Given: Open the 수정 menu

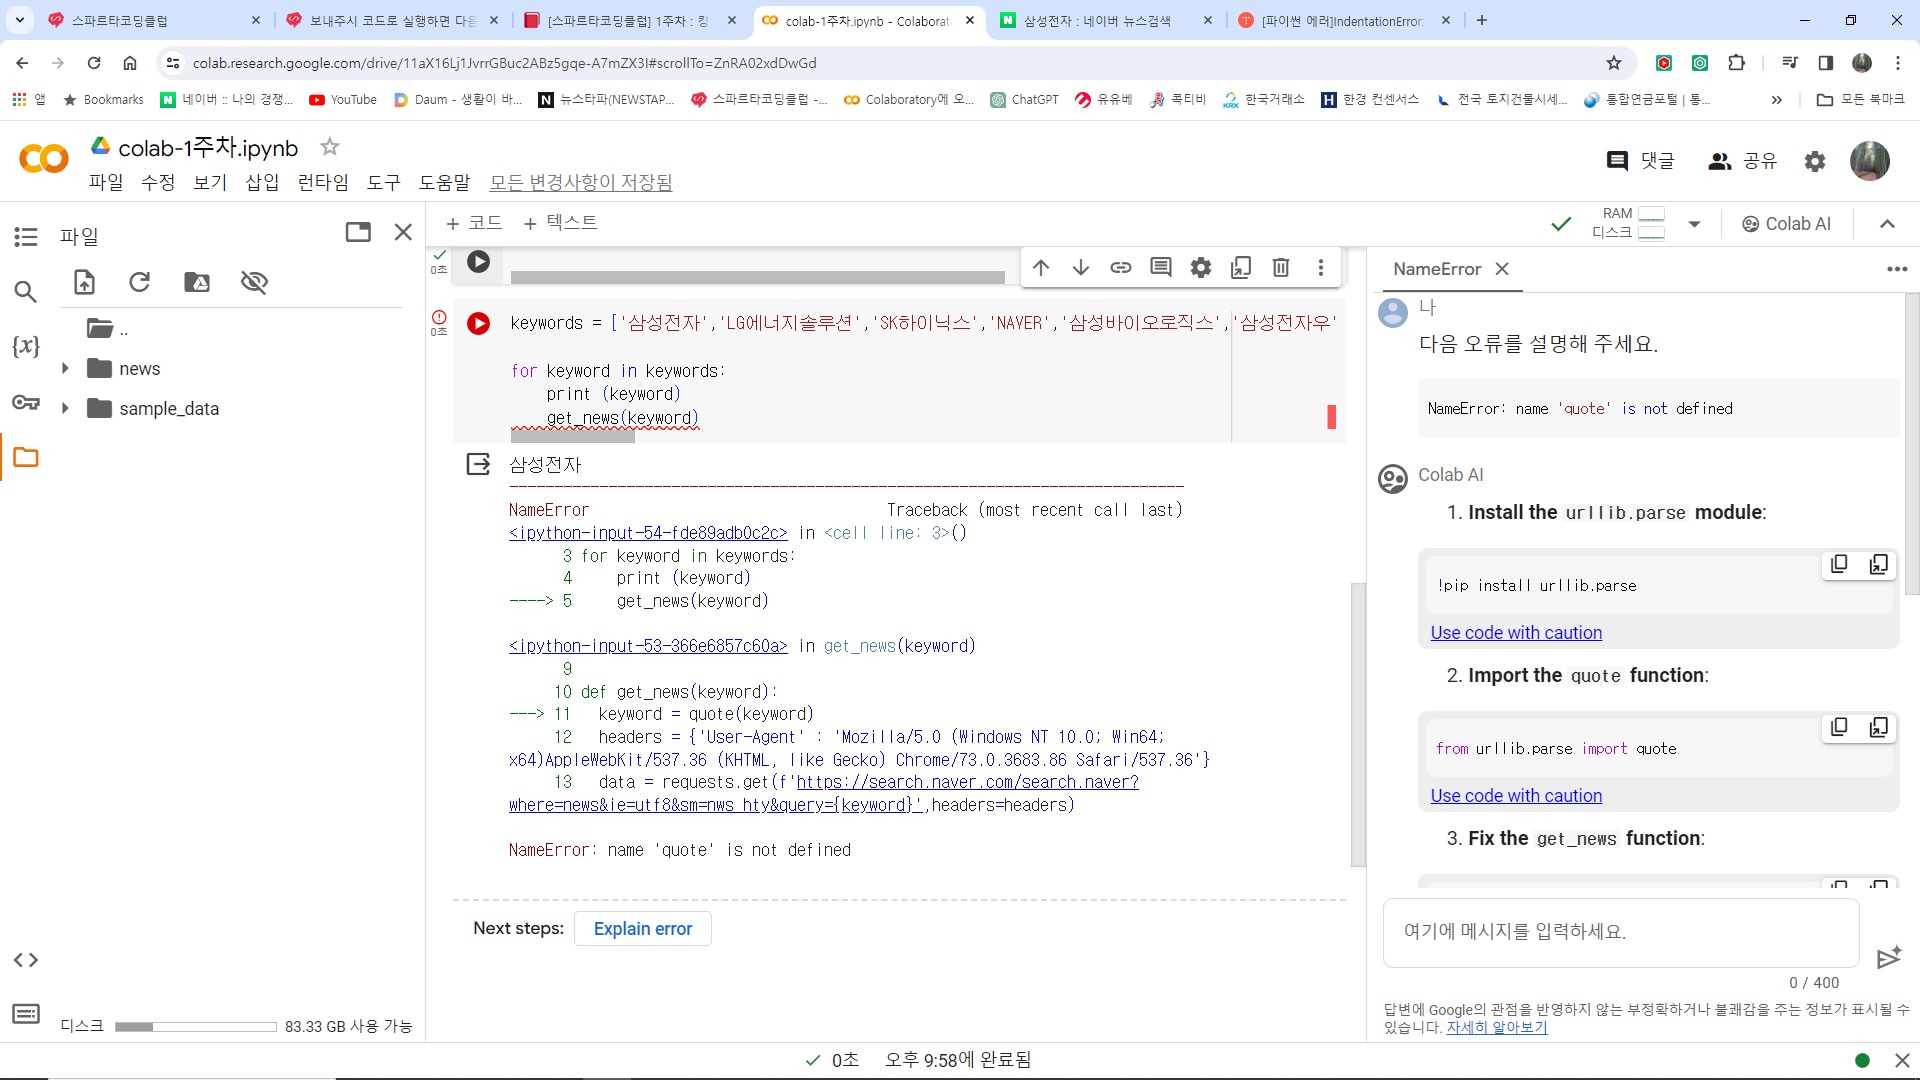Looking at the screenshot, I should coord(158,182).
